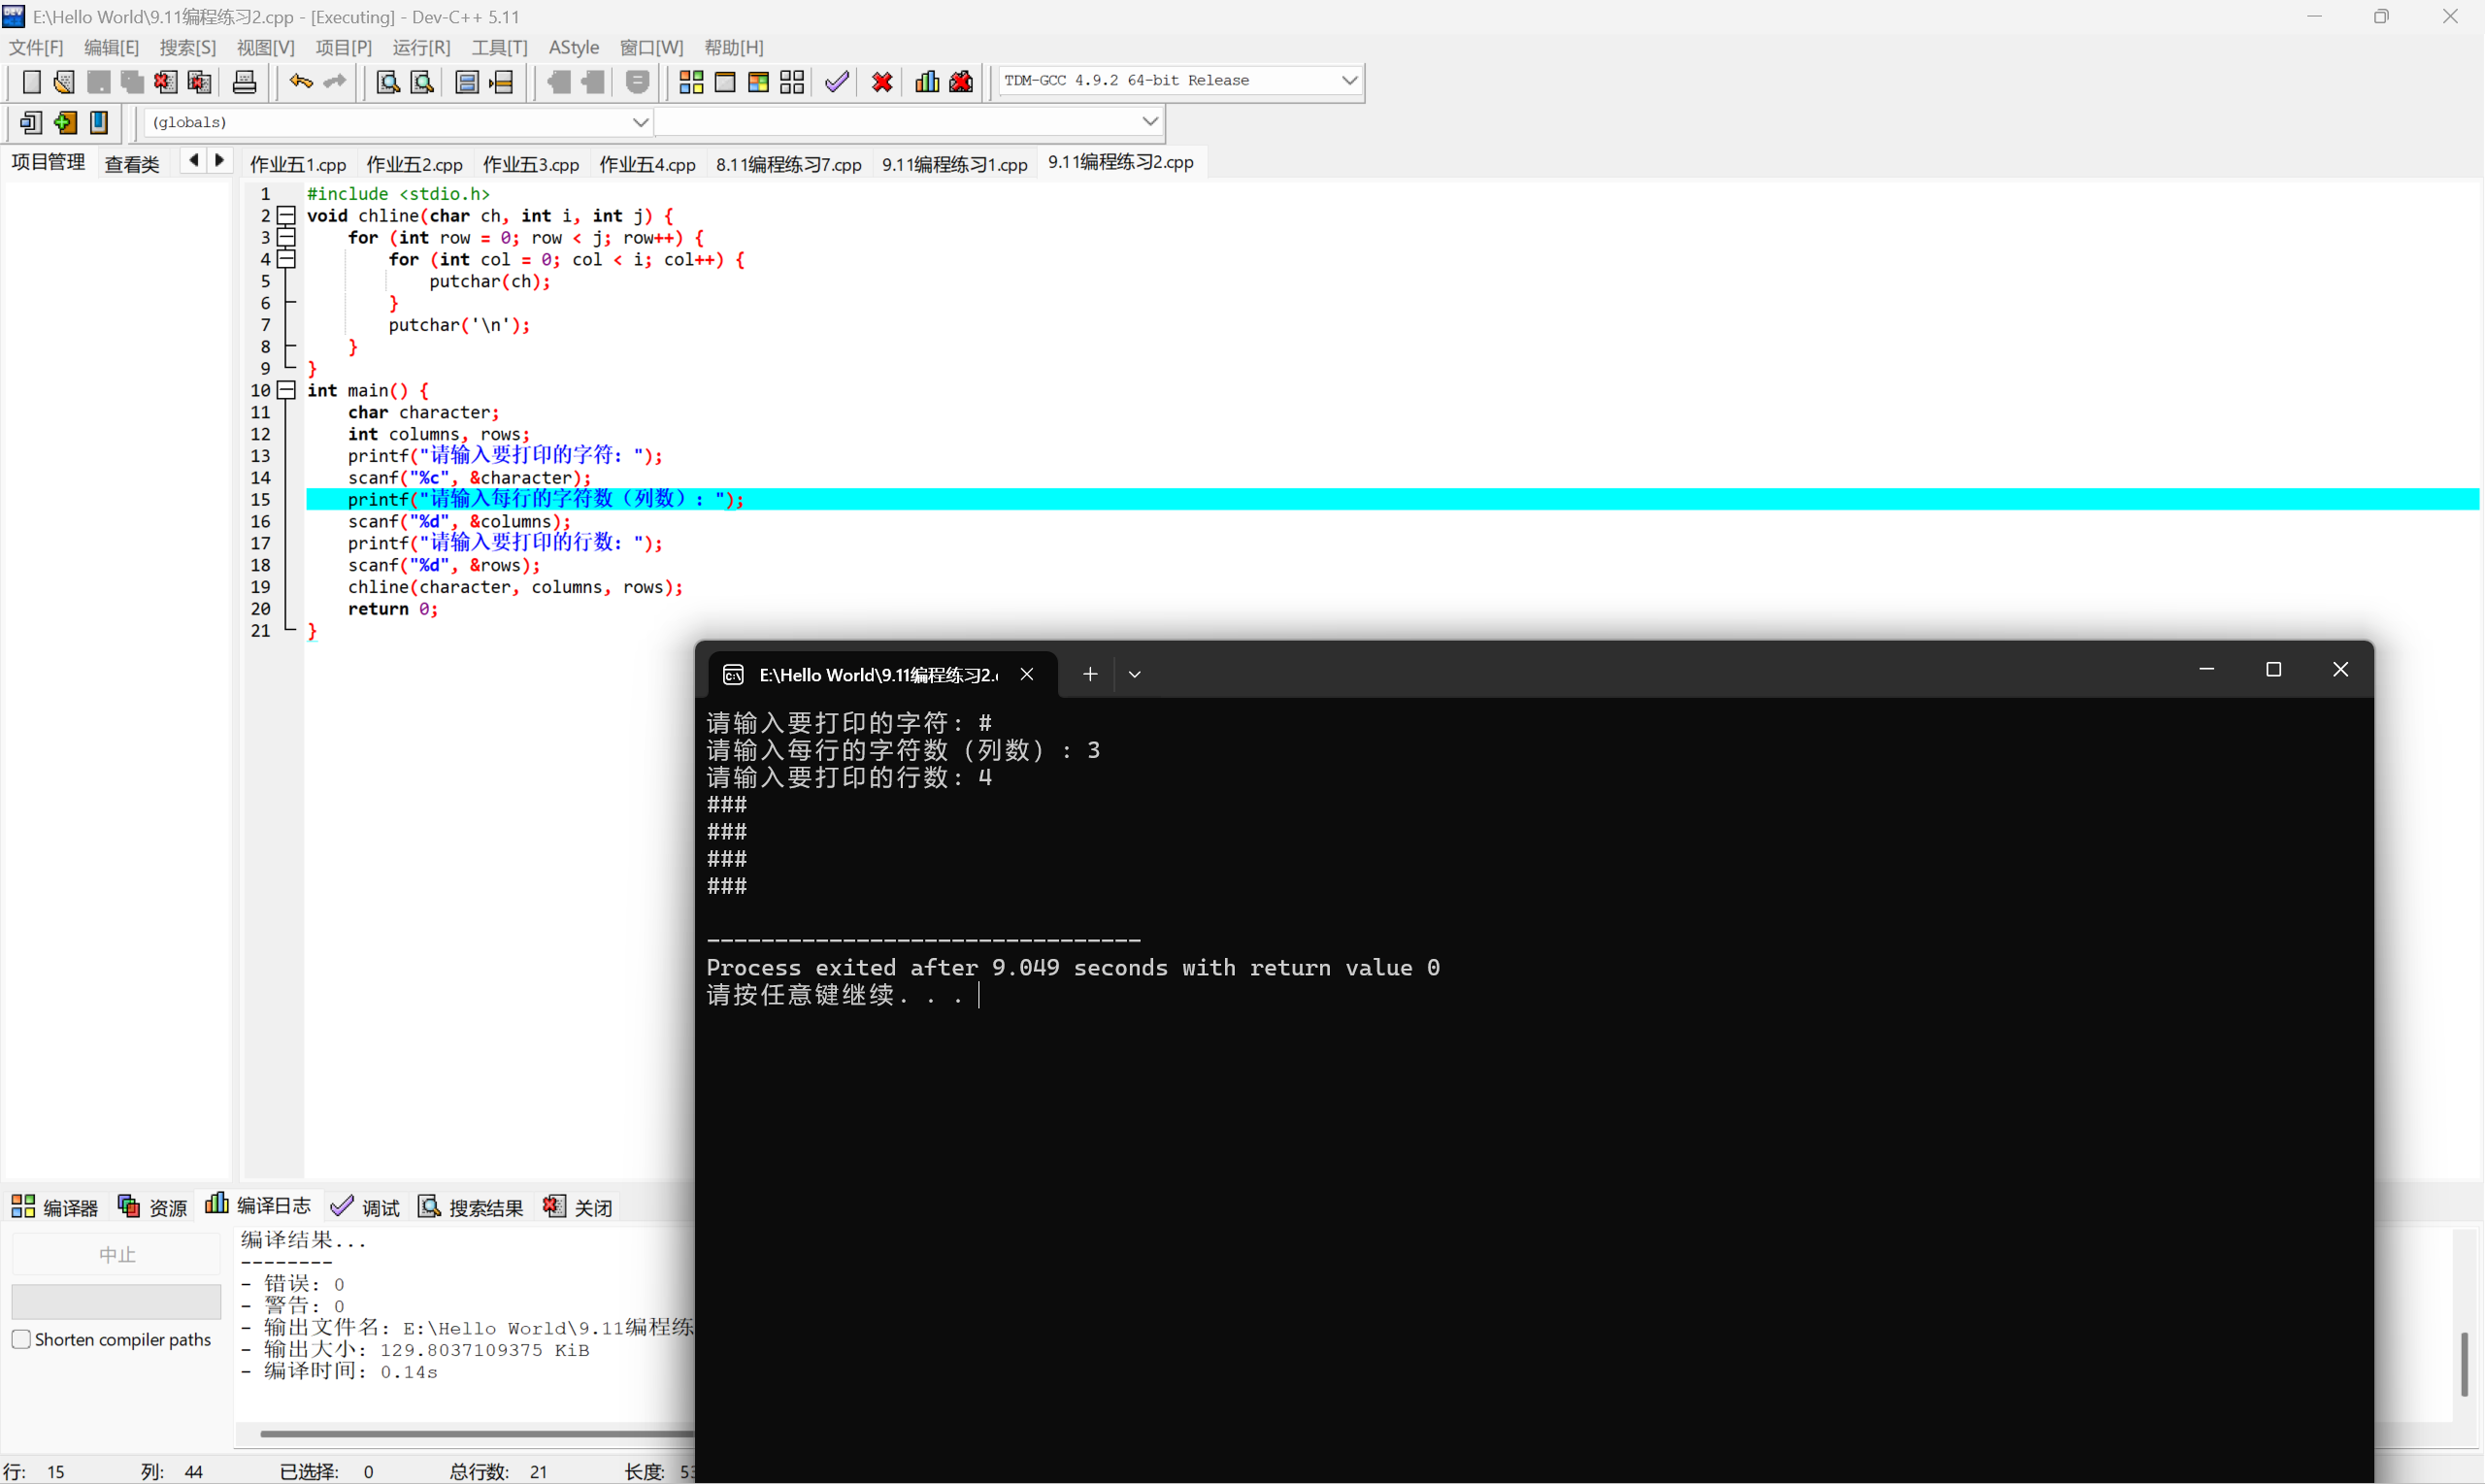Click the Insert green plus icon
Image resolution: width=2485 pixels, height=1484 pixels.
pos(65,122)
